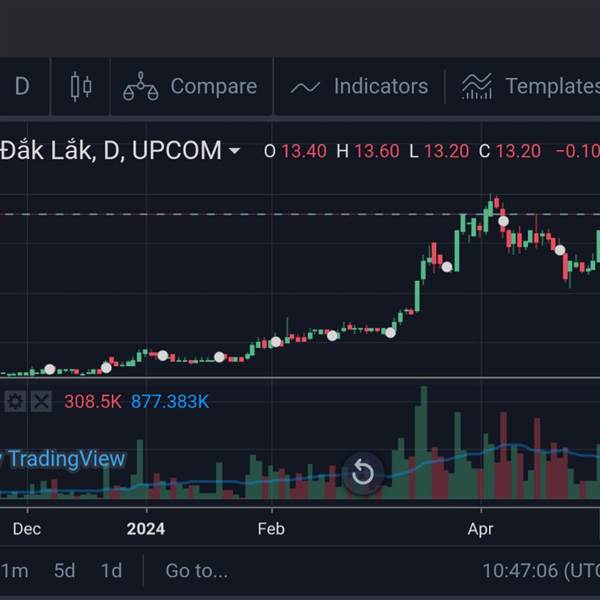The image size is (600, 600).
Task: Click the high price value 13.60
Action: tap(377, 151)
